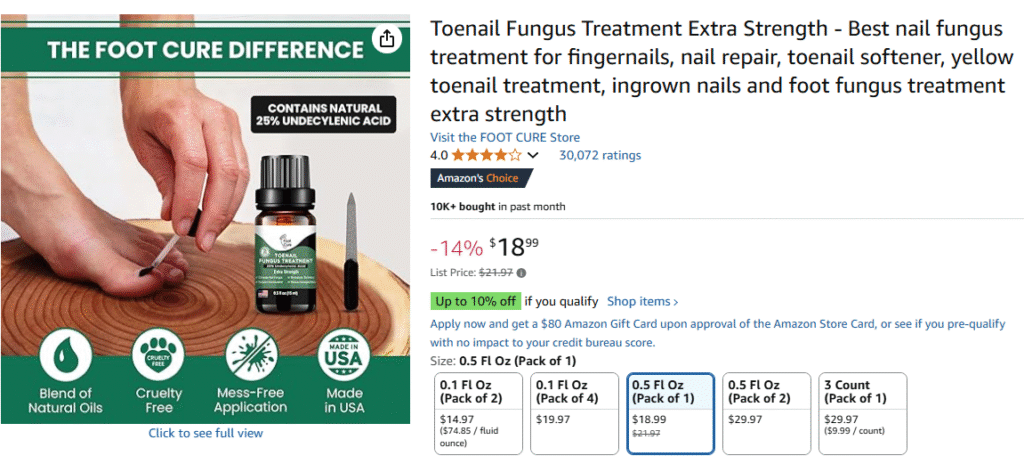This screenshot has height=456, width=1024.
Task: Visit the FOOT CURE Store
Action: (x=505, y=138)
